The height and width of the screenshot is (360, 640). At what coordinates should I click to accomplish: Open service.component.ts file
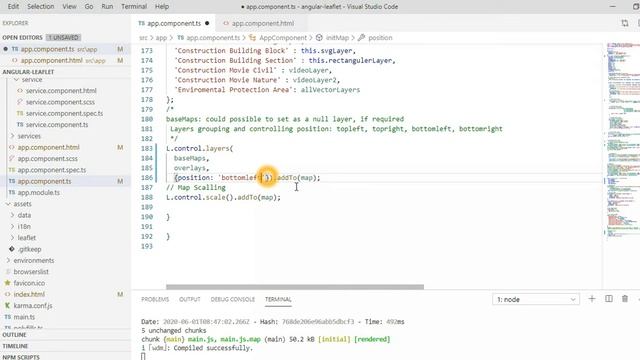(57, 125)
